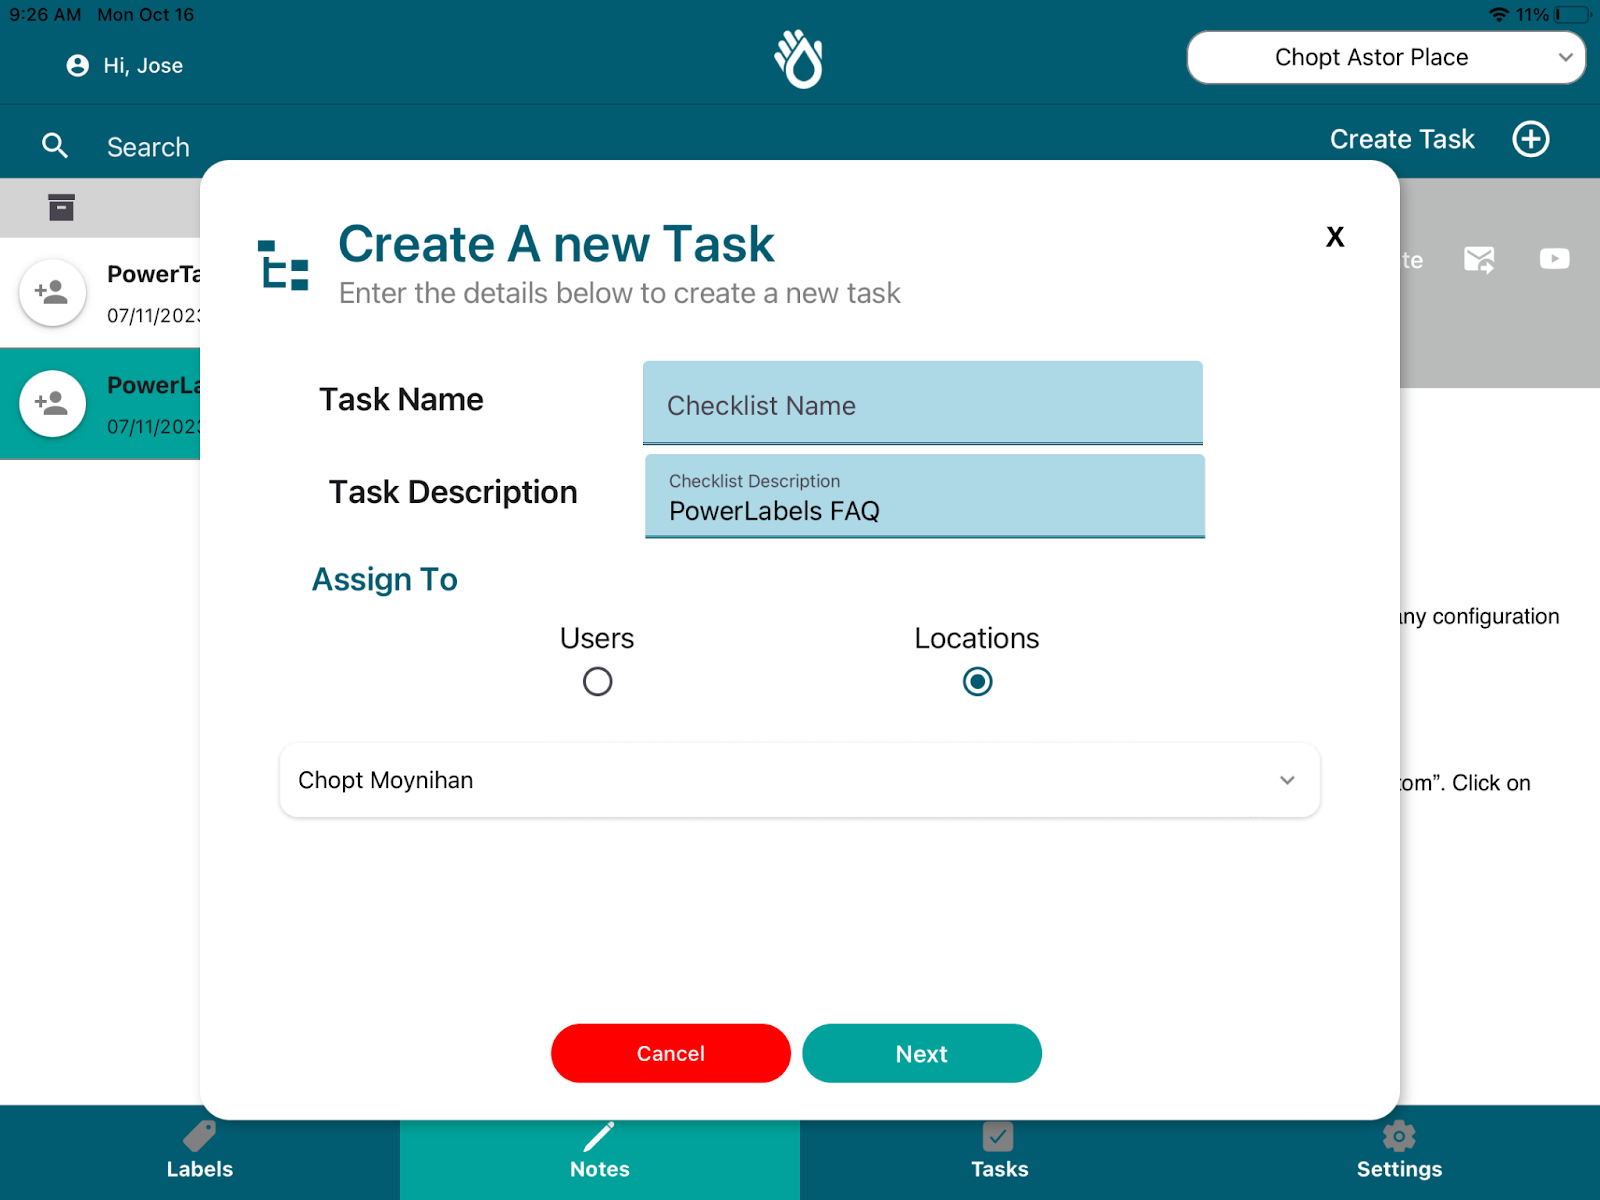Click the chevron on the Chopt Astor Place selector
Screen dimensions: 1600x1200
click(x=1565, y=58)
